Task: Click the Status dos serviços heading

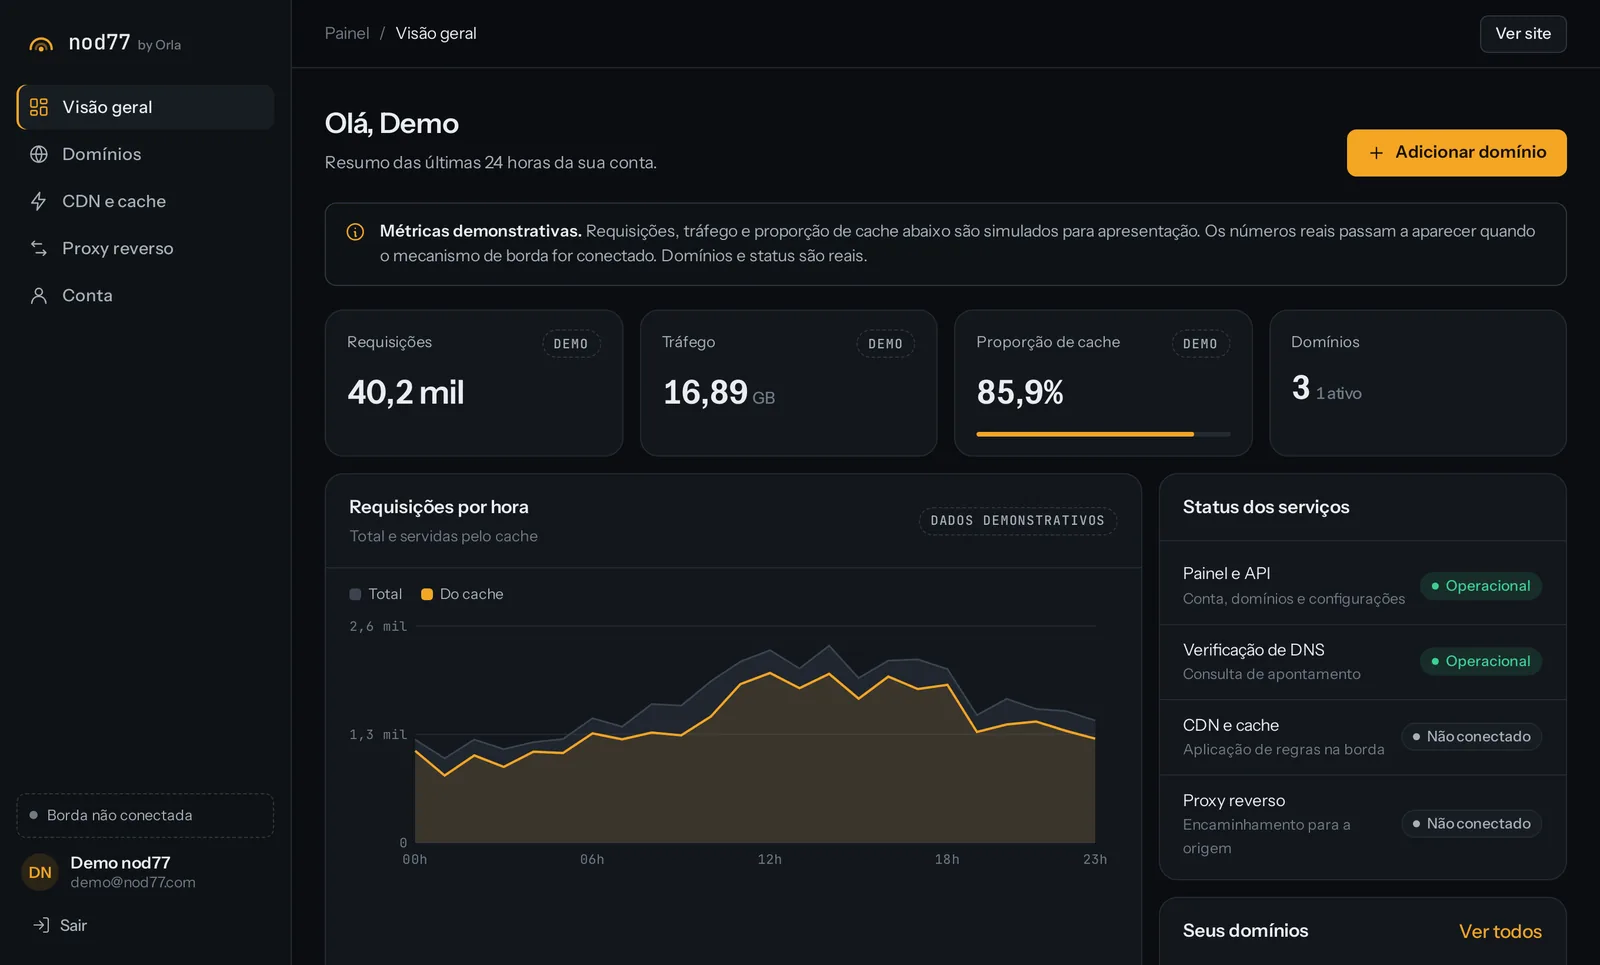Action: (x=1266, y=507)
